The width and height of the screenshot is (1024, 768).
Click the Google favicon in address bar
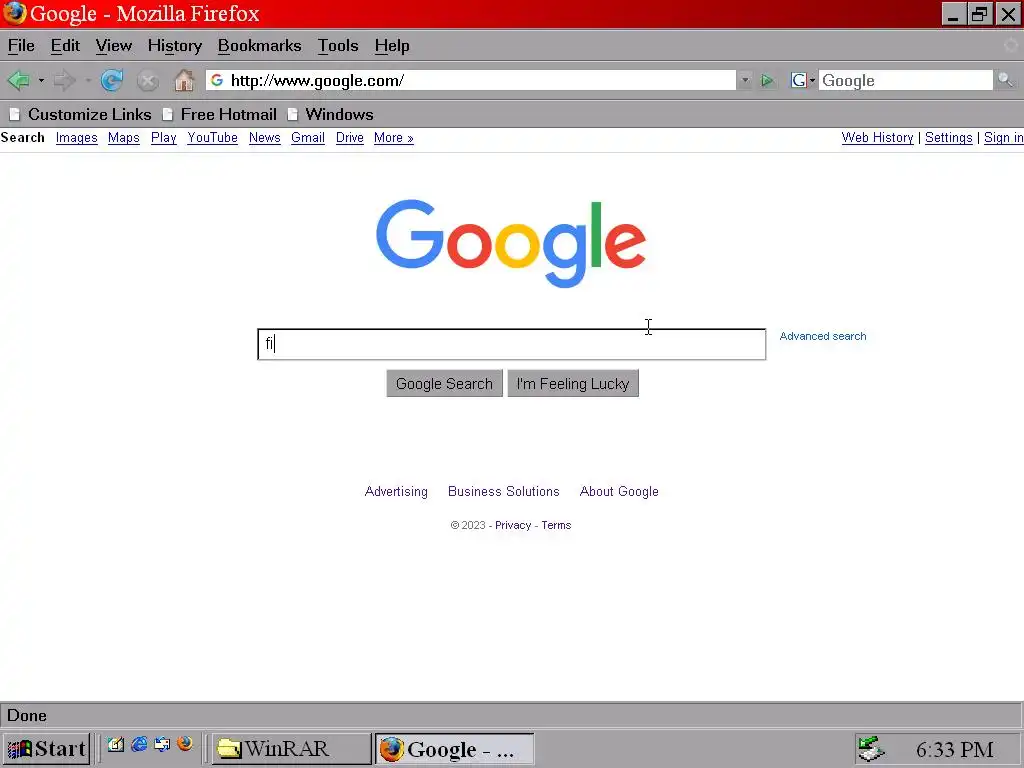(x=217, y=80)
